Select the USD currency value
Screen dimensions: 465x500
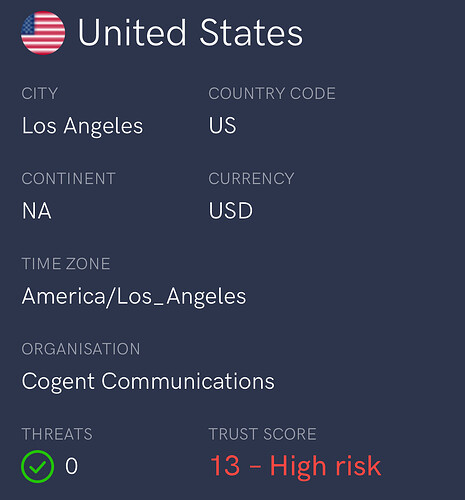231,211
